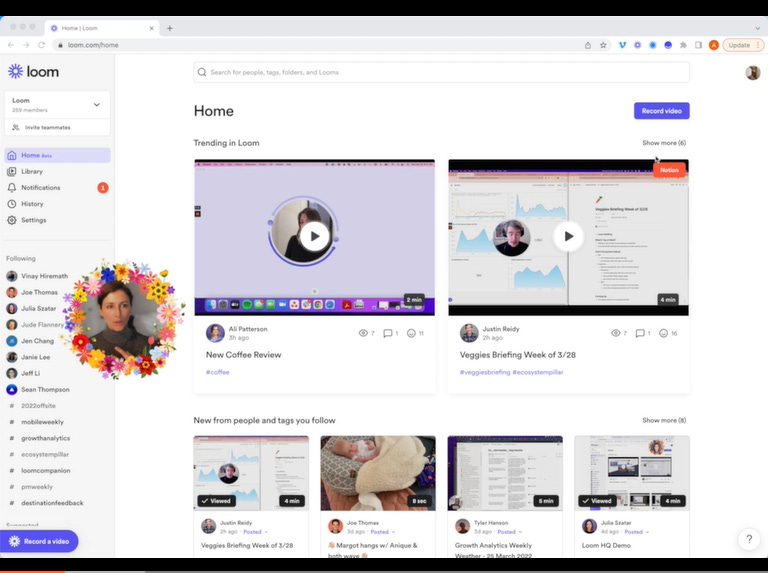Open the 2022offsite tag in sidebar

pos(38,406)
